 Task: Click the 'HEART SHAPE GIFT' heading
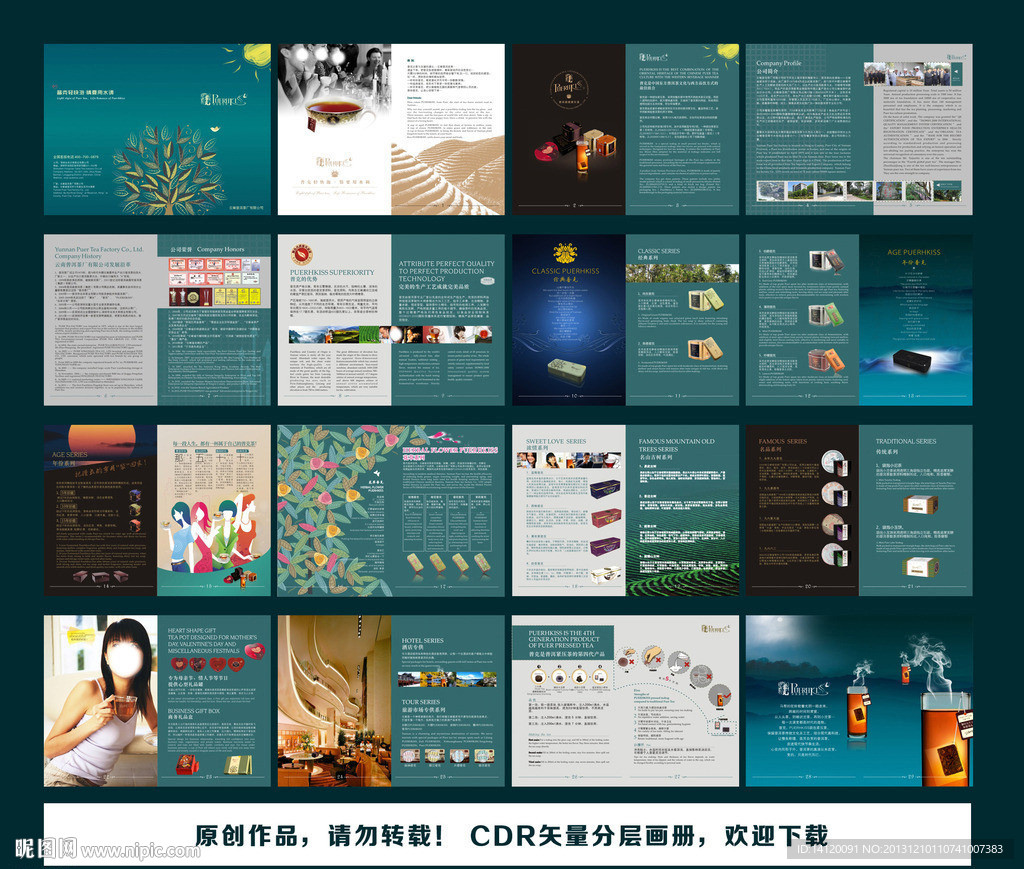pos(192,631)
